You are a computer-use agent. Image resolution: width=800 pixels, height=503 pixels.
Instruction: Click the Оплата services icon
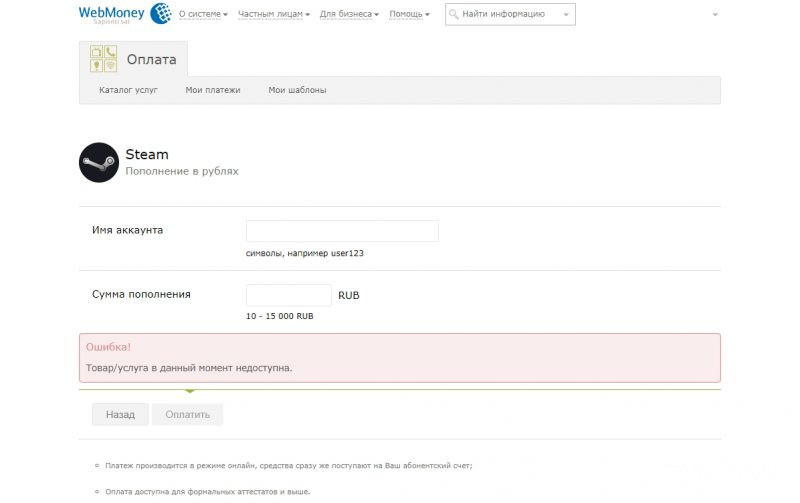click(104, 58)
